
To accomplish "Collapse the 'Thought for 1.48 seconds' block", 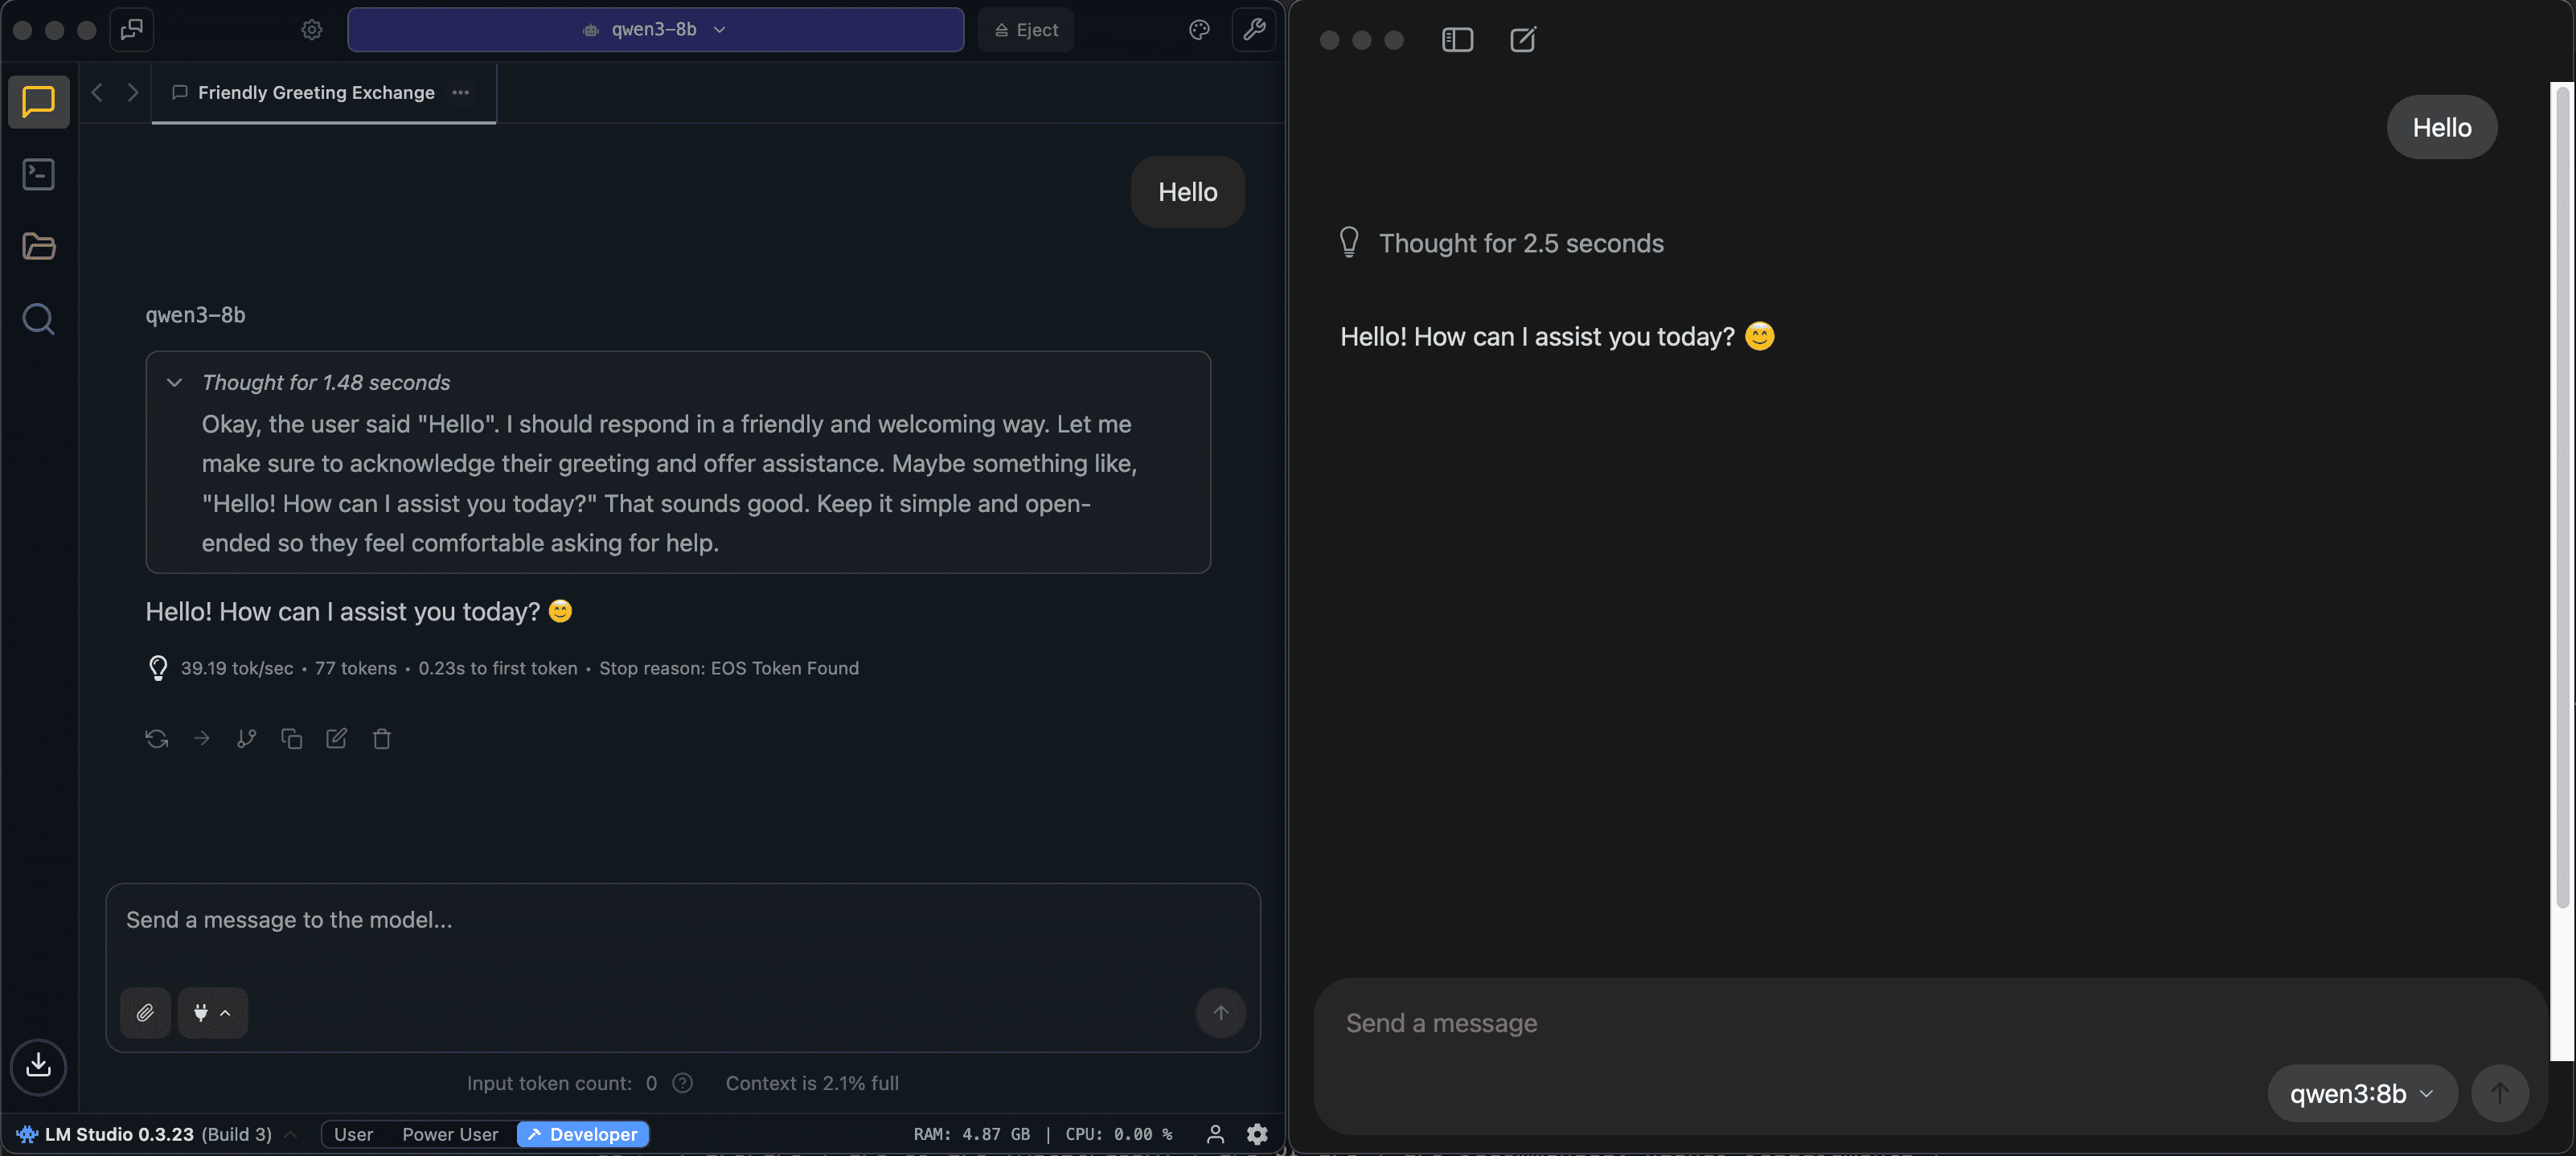I will (174, 383).
